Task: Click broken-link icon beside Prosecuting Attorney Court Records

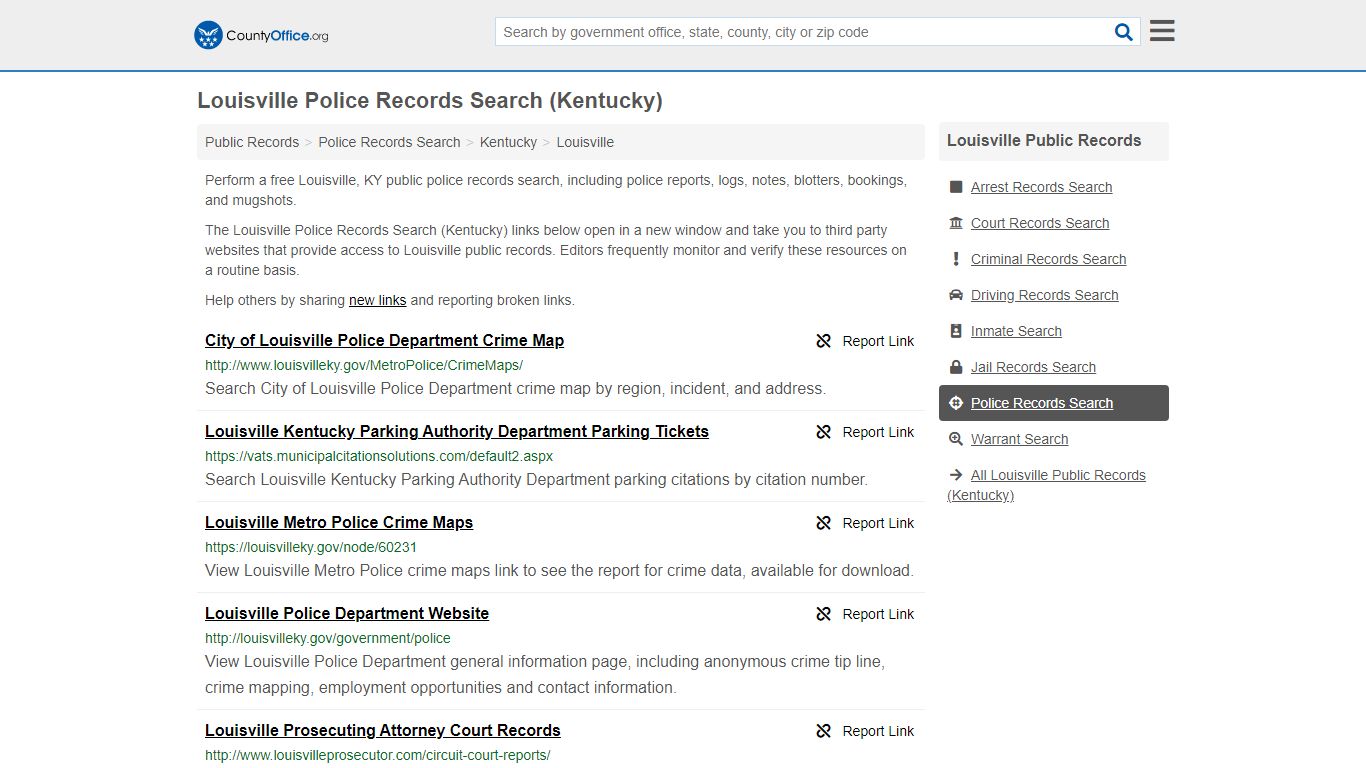Action: [x=824, y=731]
